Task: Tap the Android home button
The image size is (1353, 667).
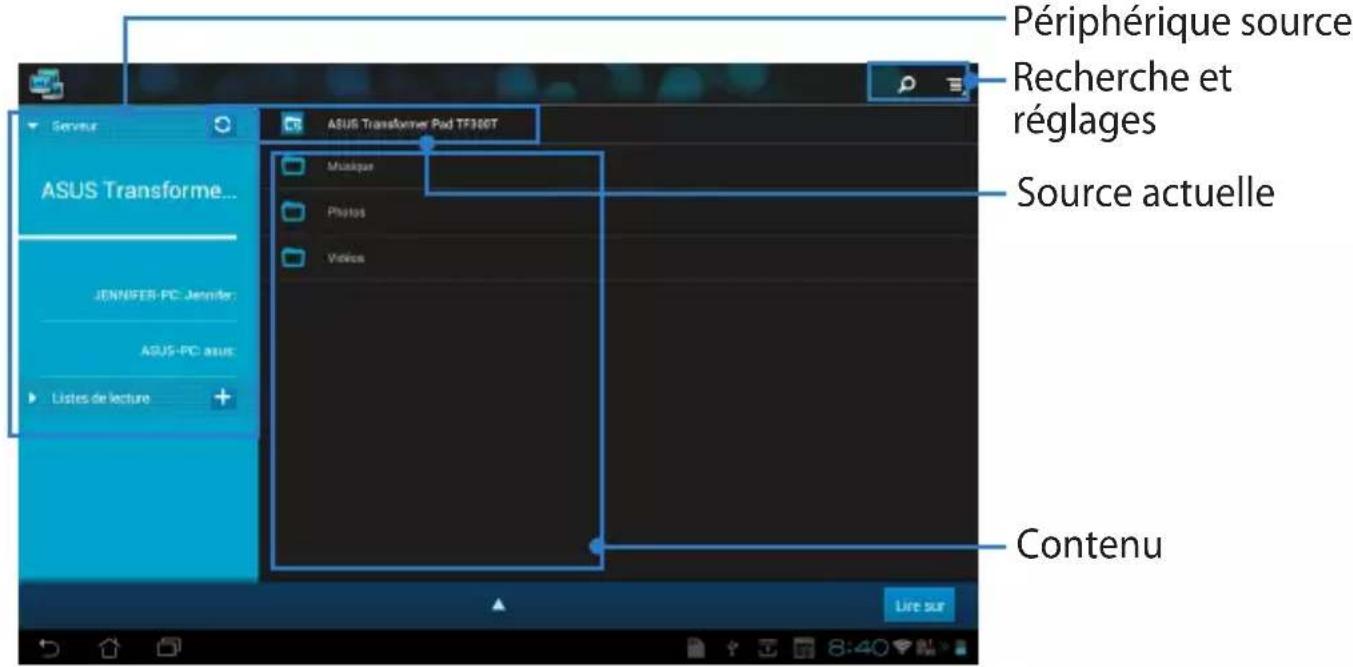Action: point(110,646)
